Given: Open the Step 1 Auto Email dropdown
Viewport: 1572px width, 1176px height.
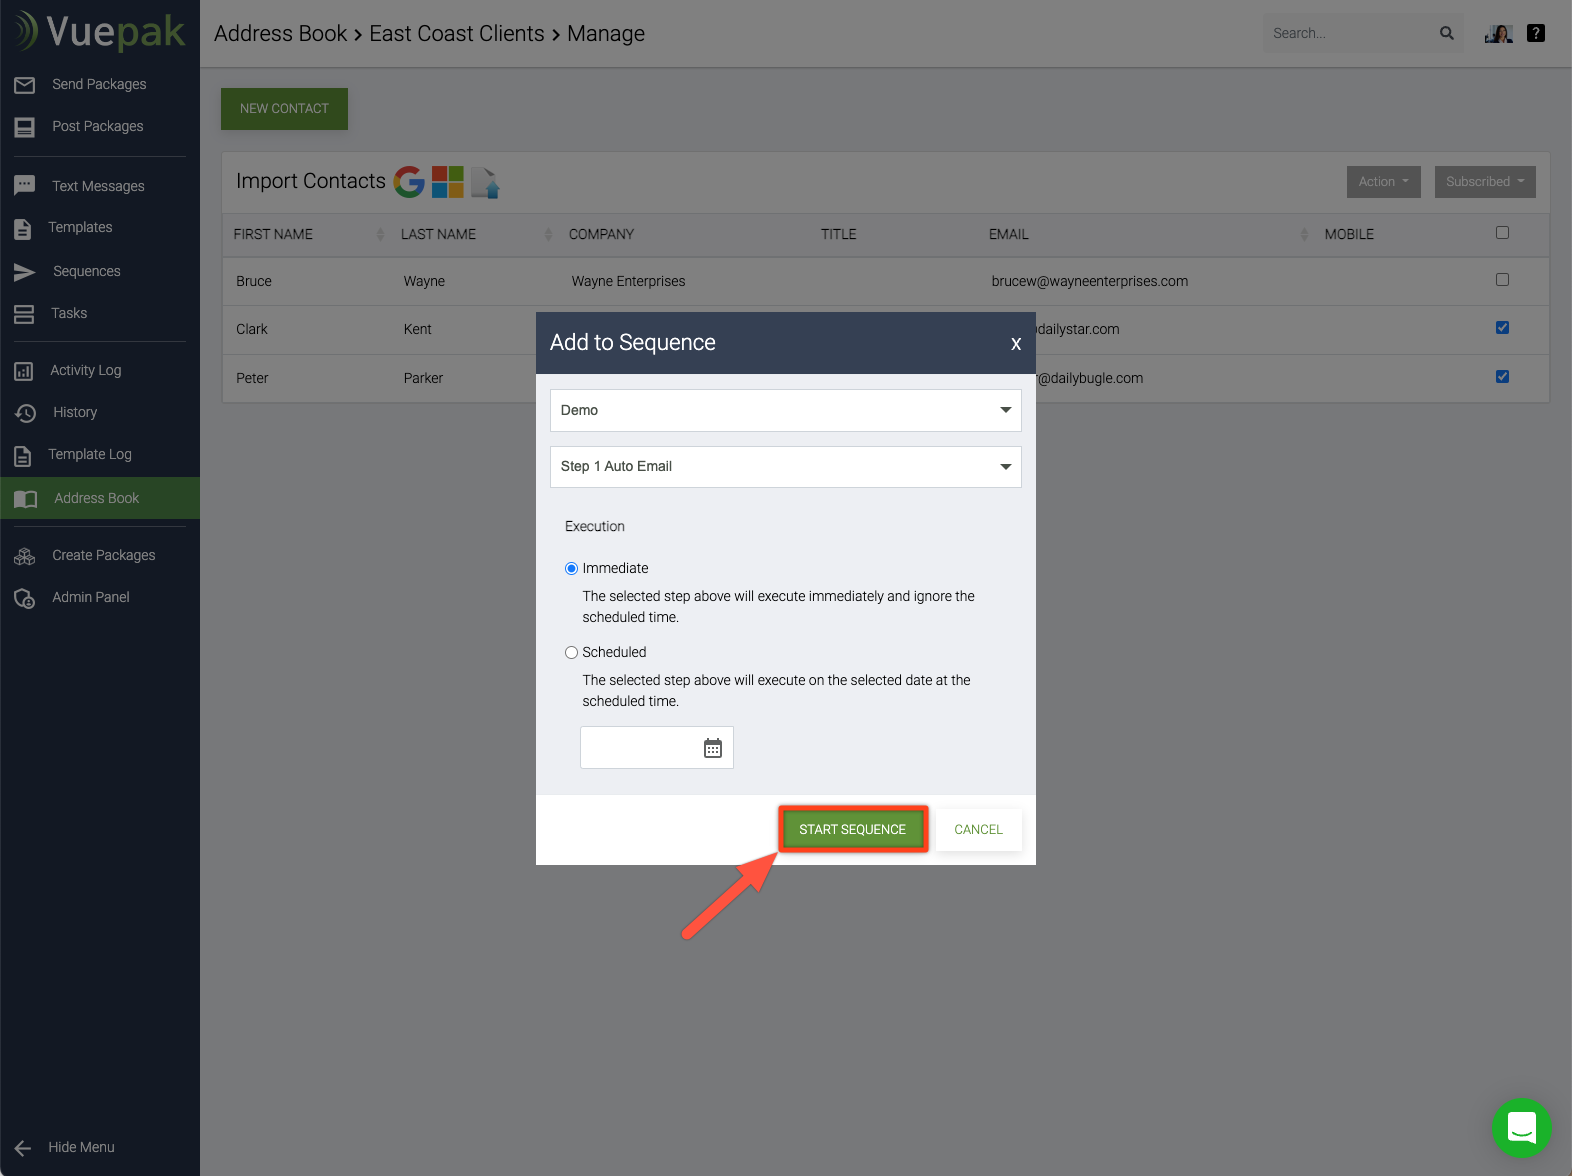Looking at the screenshot, I should (x=785, y=467).
